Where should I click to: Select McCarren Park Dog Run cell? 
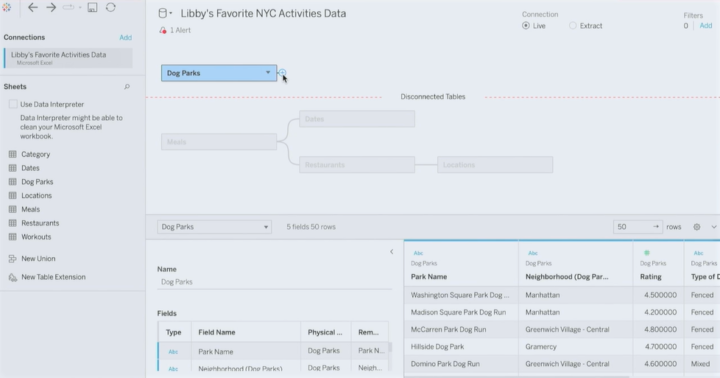click(x=460, y=330)
